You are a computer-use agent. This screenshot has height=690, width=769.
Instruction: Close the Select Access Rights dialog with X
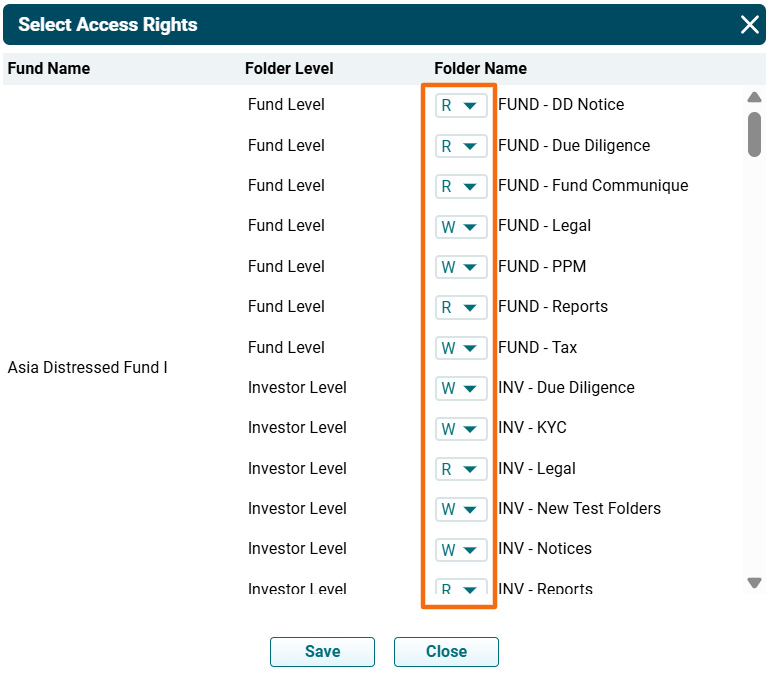coord(749,25)
